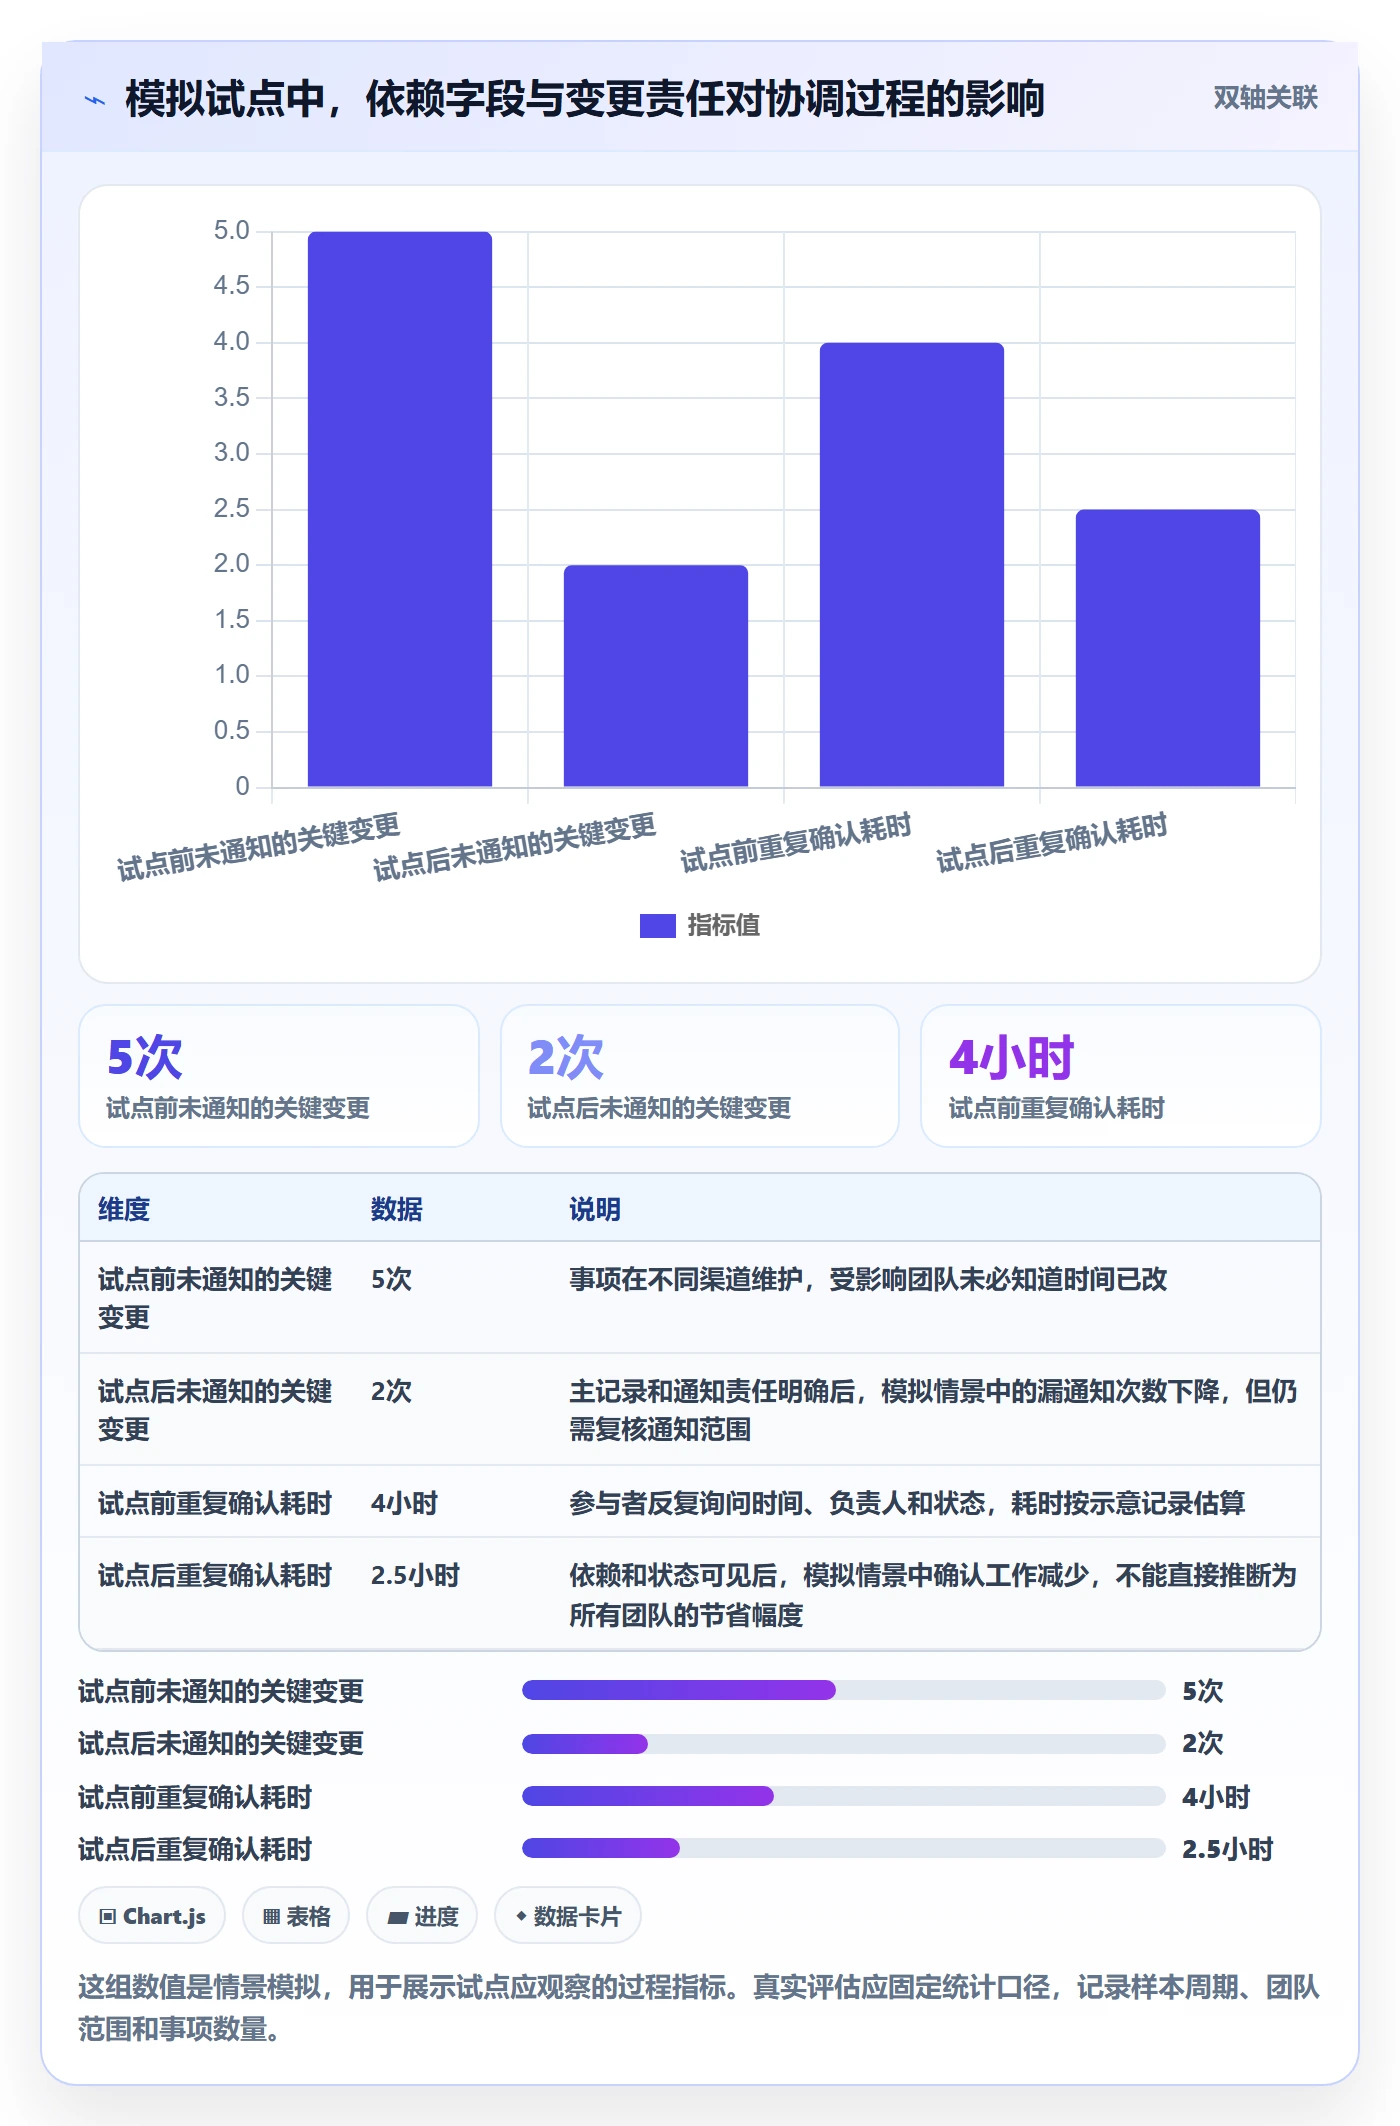The height and width of the screenshot is (2126, 1400).
Task: Select the bar for 试点前重复确认耗时
Action: coord(912,565)
